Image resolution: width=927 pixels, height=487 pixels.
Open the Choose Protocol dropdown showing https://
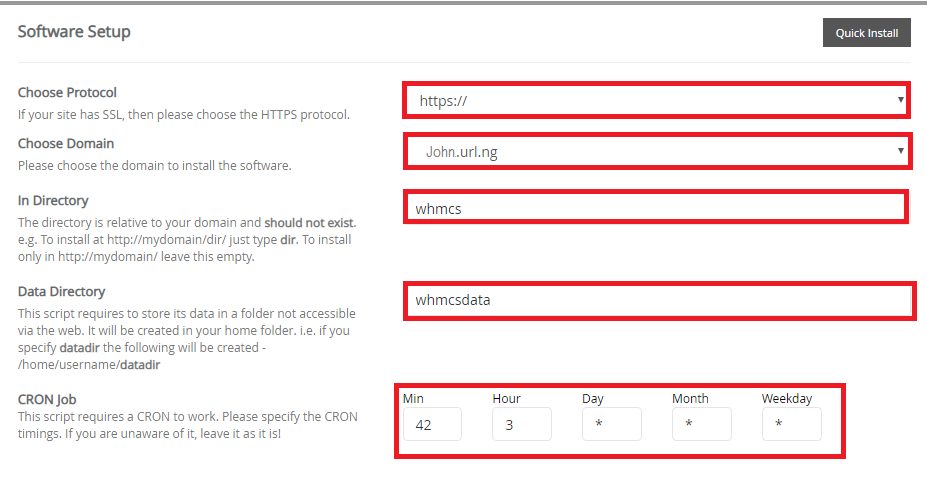coord(656,100)
